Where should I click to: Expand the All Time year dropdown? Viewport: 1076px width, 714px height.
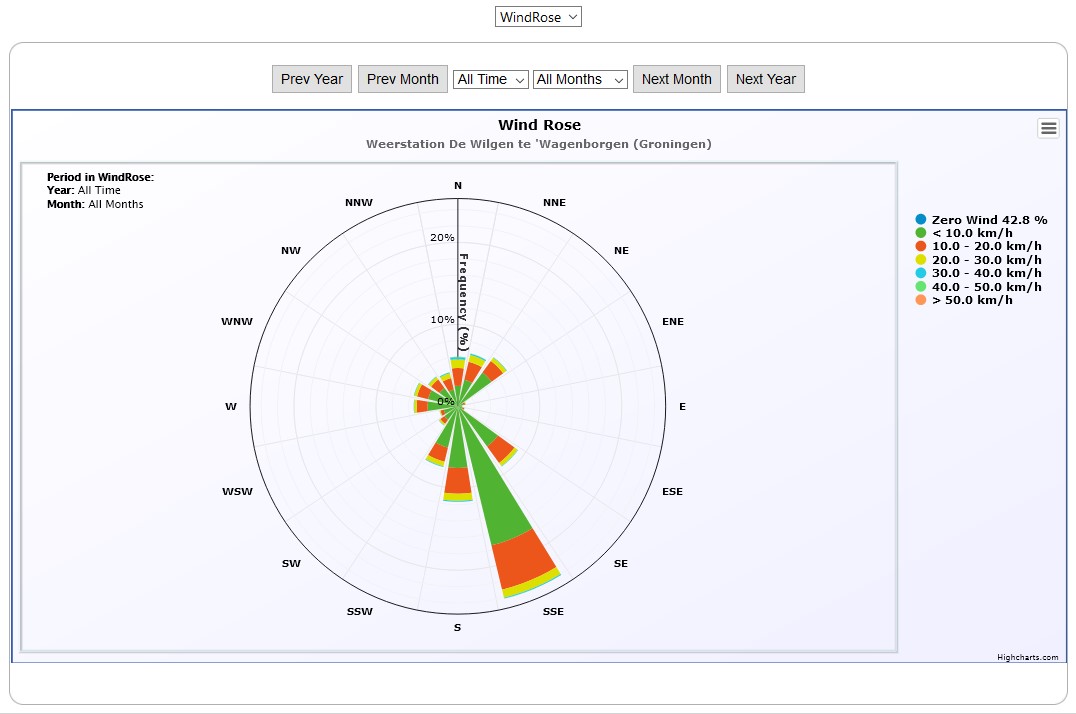[491, 79]
